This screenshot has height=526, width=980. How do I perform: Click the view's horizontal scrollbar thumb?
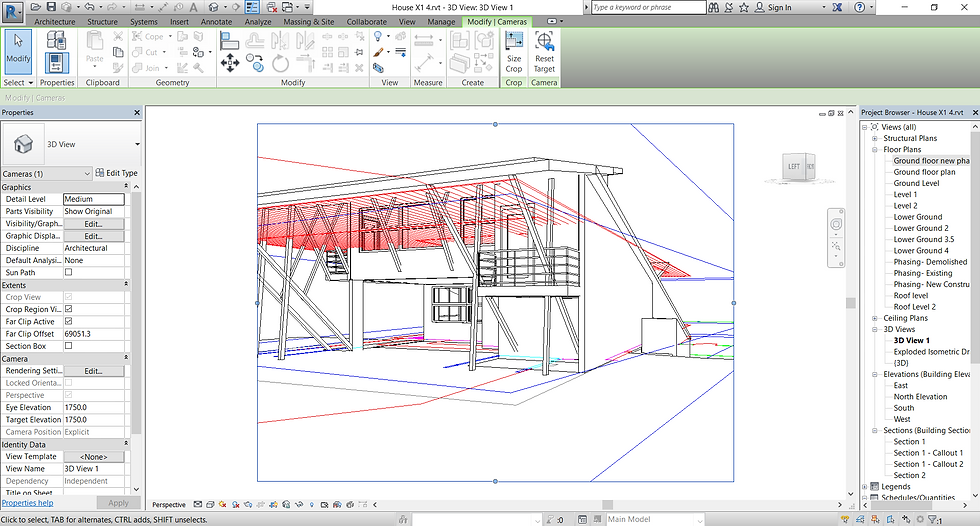click(608, 505)
